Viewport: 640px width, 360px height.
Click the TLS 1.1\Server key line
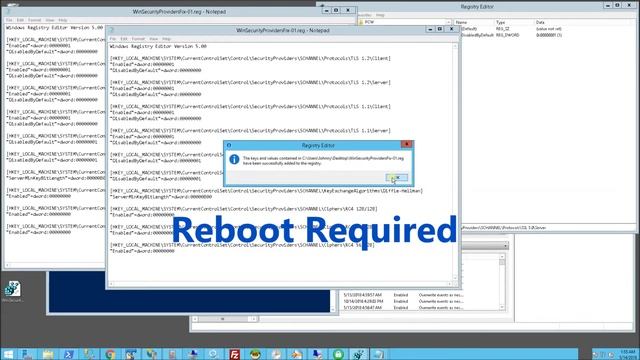tap(250, 131)
